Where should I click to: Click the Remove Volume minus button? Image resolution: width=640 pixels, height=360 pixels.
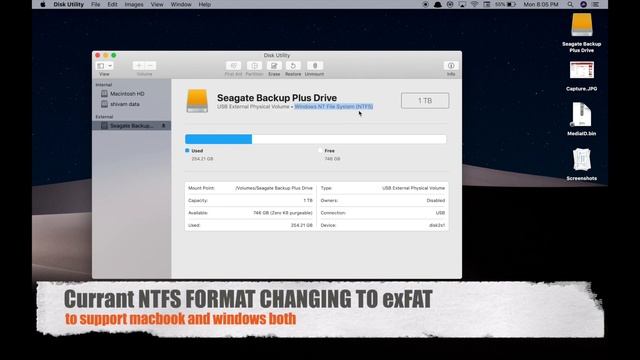150,66
